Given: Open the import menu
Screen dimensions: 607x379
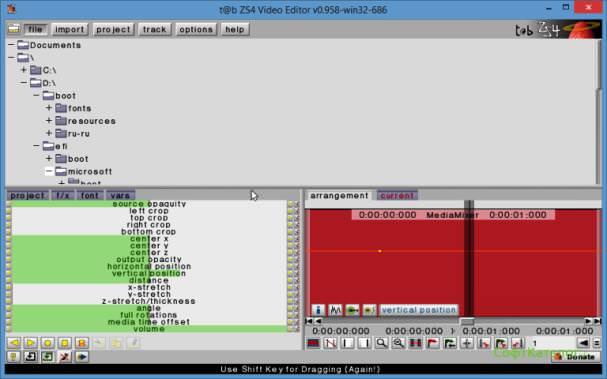Looking at the screenshot, I should click(x=69, y=29).
